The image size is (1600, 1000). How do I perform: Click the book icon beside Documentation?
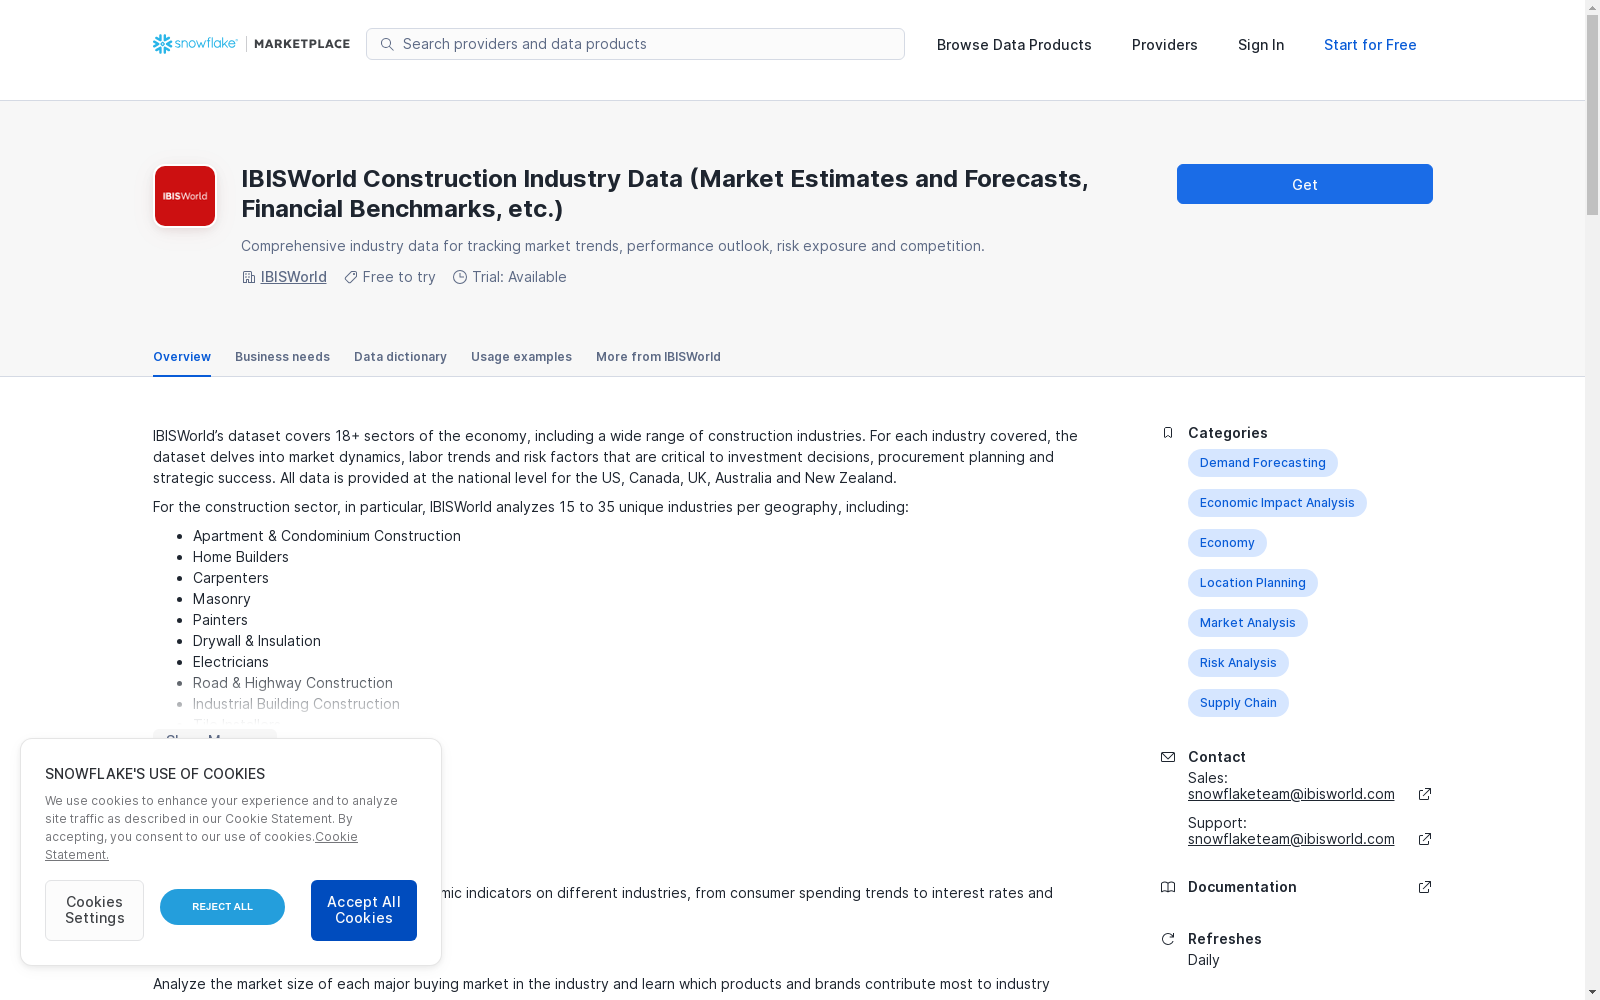point(1168,887)
